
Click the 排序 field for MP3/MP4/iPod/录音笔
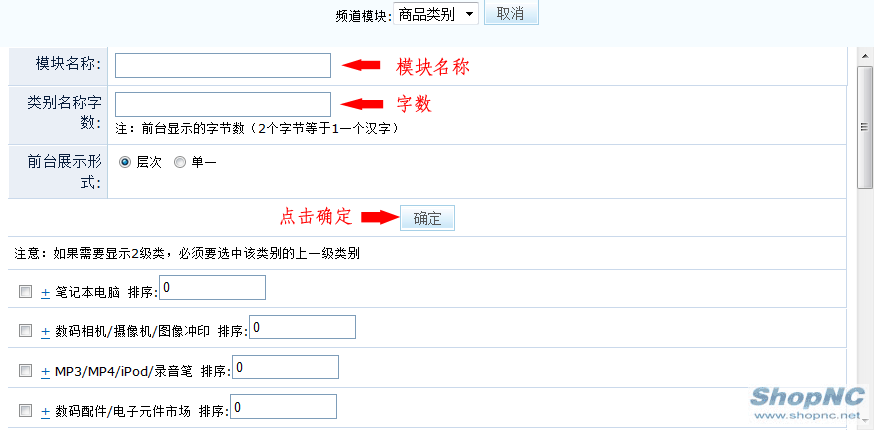285,367
